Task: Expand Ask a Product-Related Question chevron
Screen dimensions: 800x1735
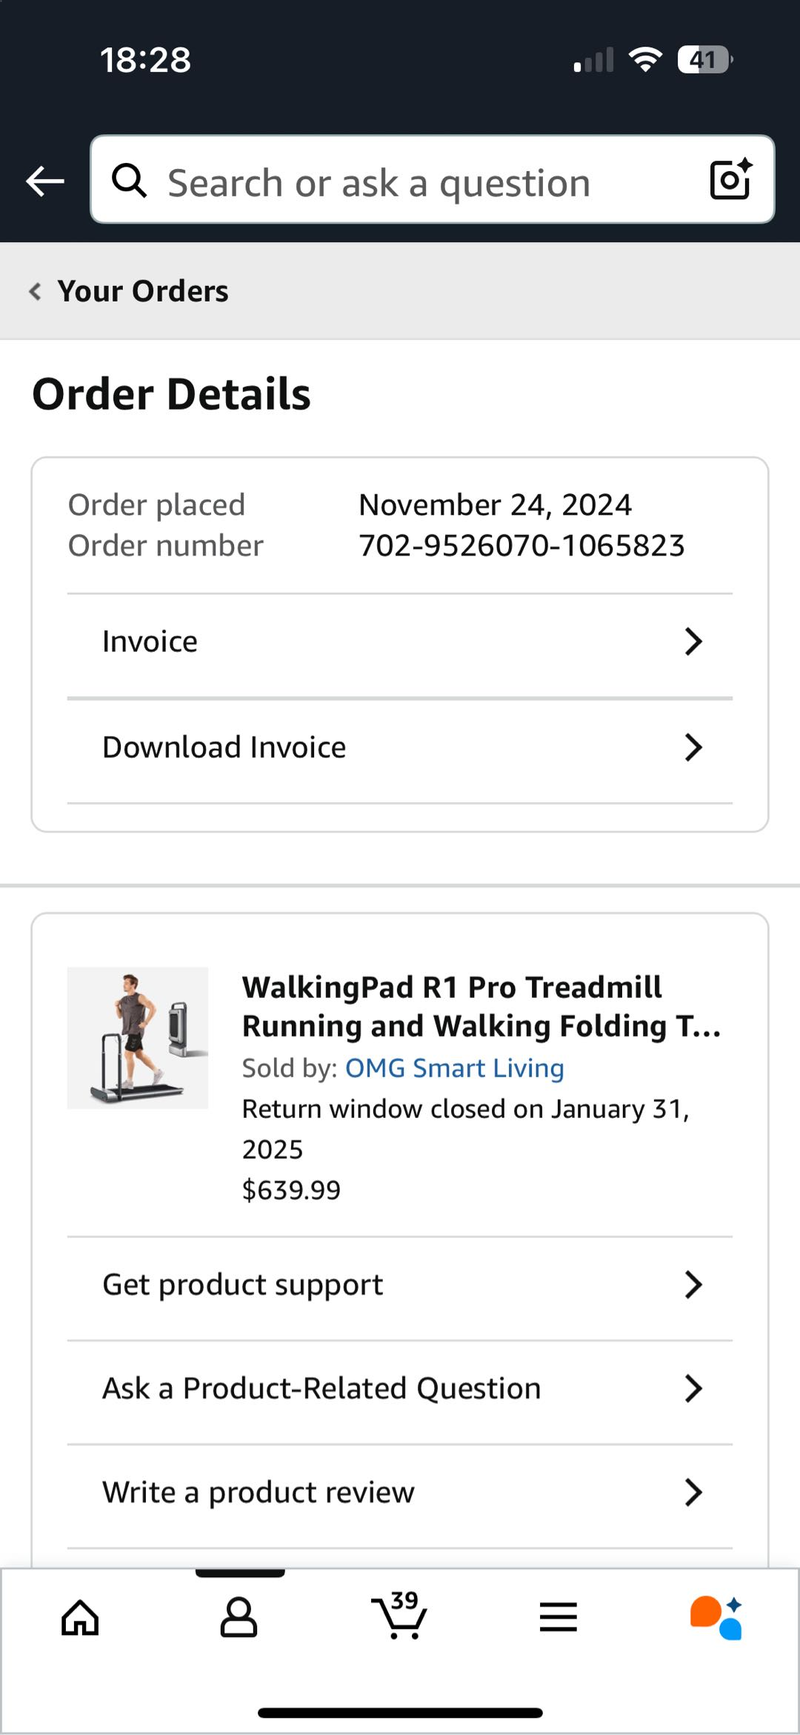Action: click(693, 1388)
